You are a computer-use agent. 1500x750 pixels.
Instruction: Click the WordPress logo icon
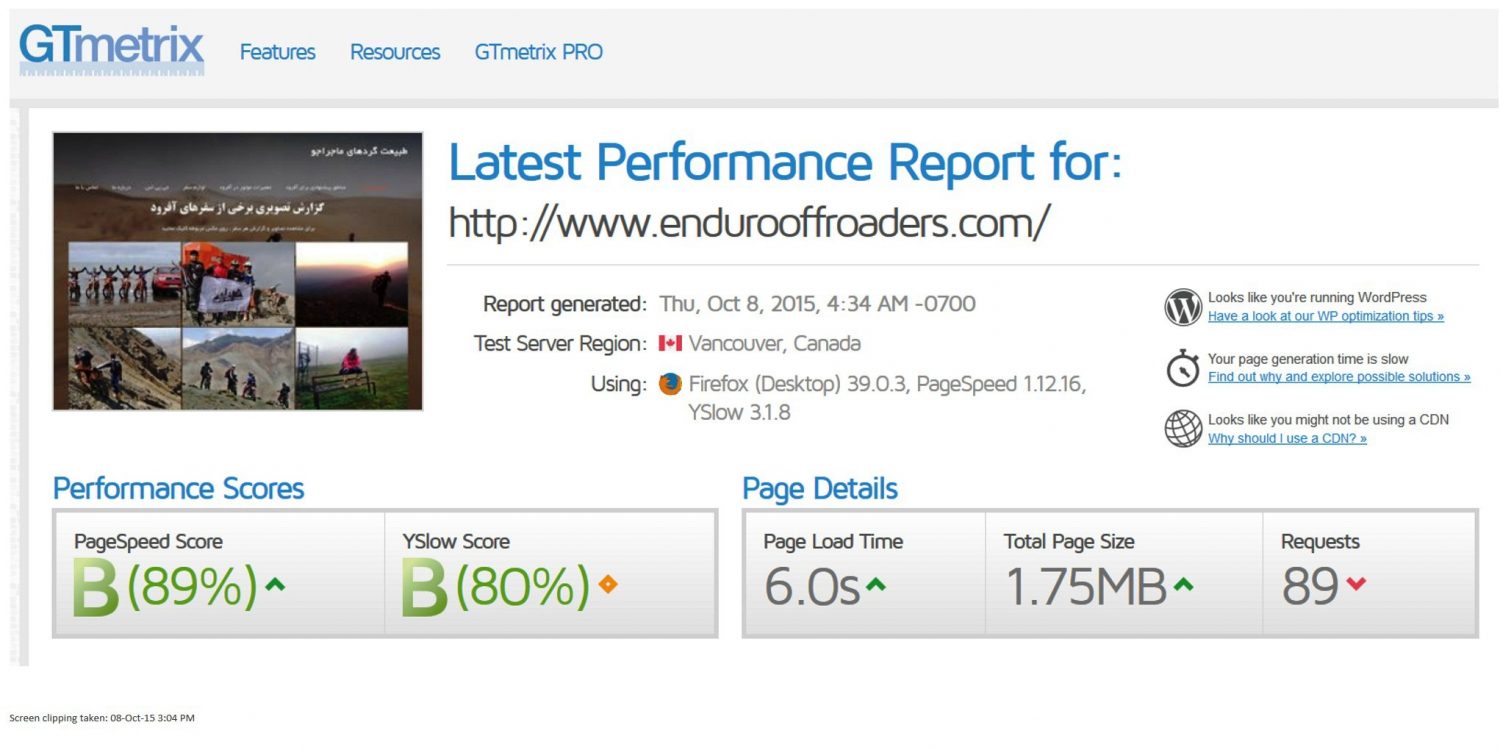[1183, 307]
